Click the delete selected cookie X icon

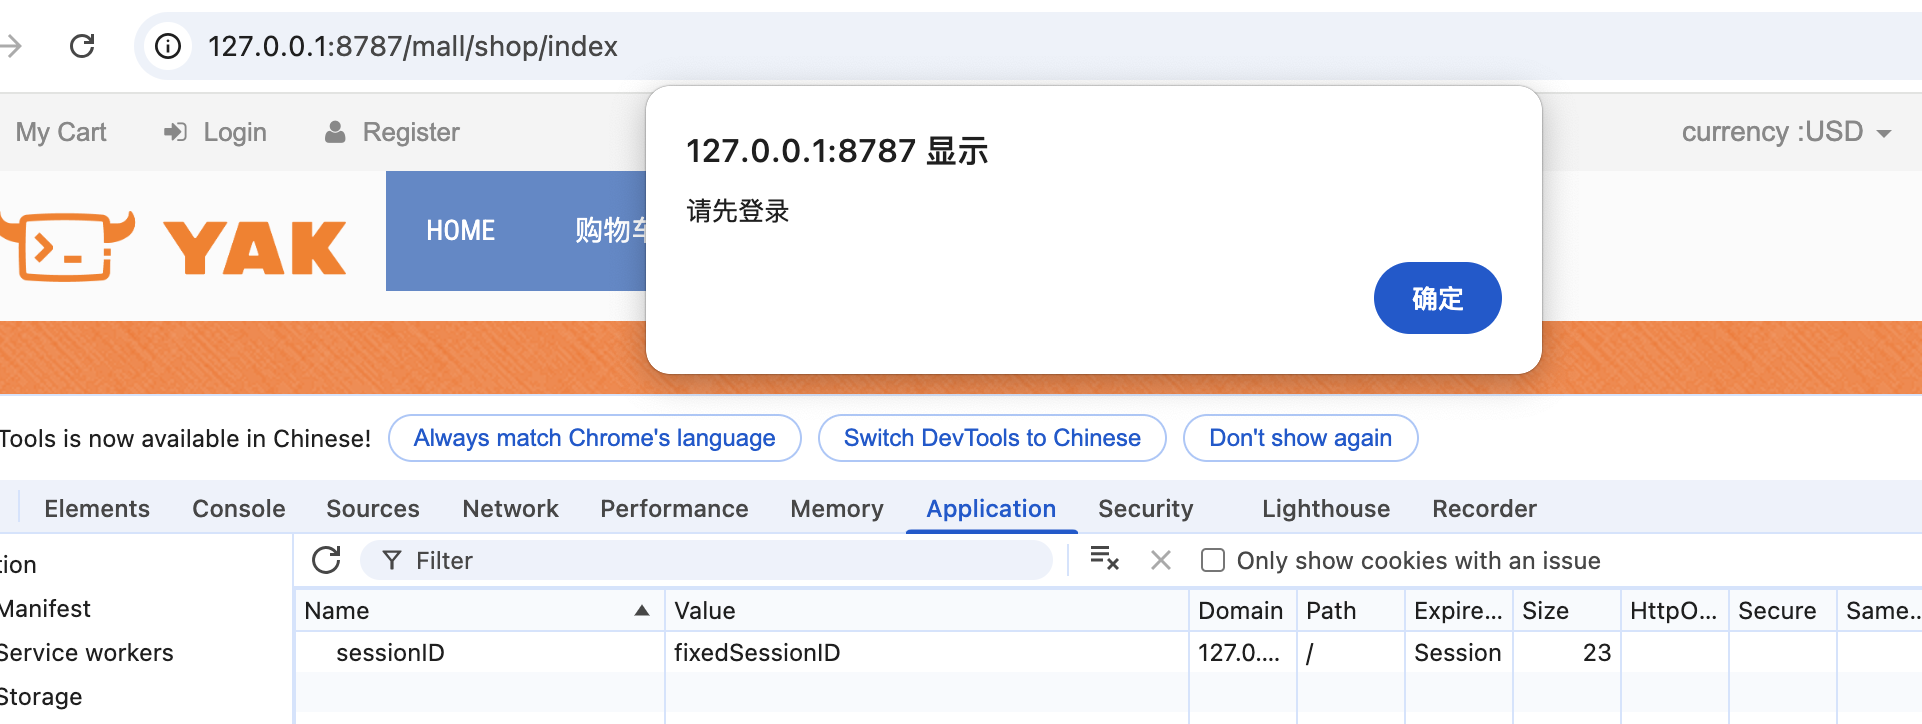[x=1160, y=560]
